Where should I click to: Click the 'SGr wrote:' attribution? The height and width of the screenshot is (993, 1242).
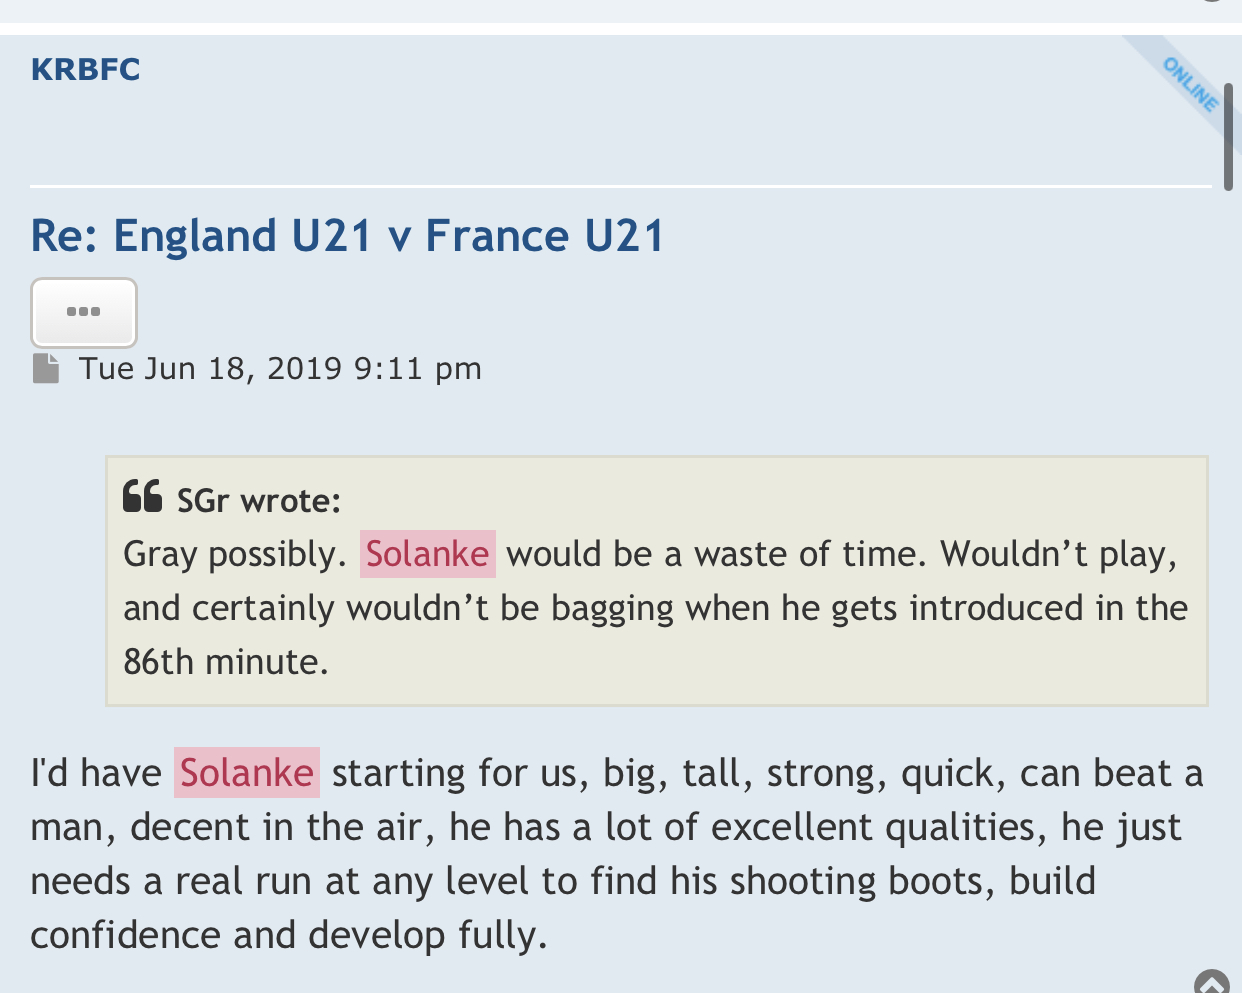[258, 500]
